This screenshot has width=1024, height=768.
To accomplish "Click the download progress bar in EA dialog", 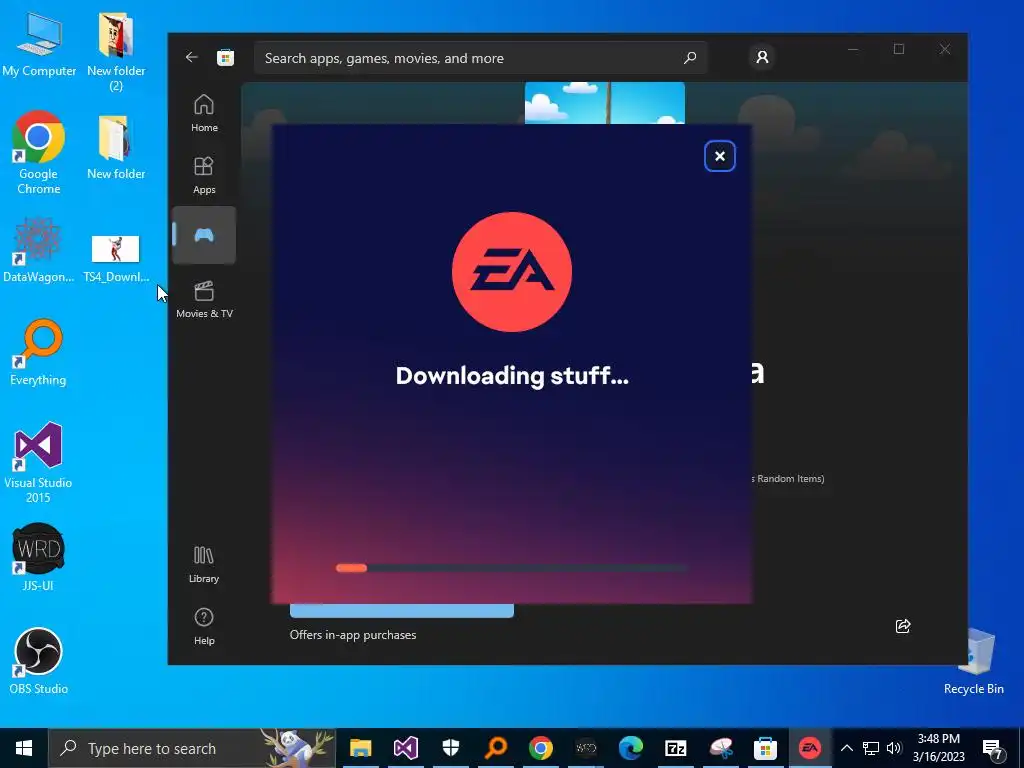I will click(x=511, y=568).
